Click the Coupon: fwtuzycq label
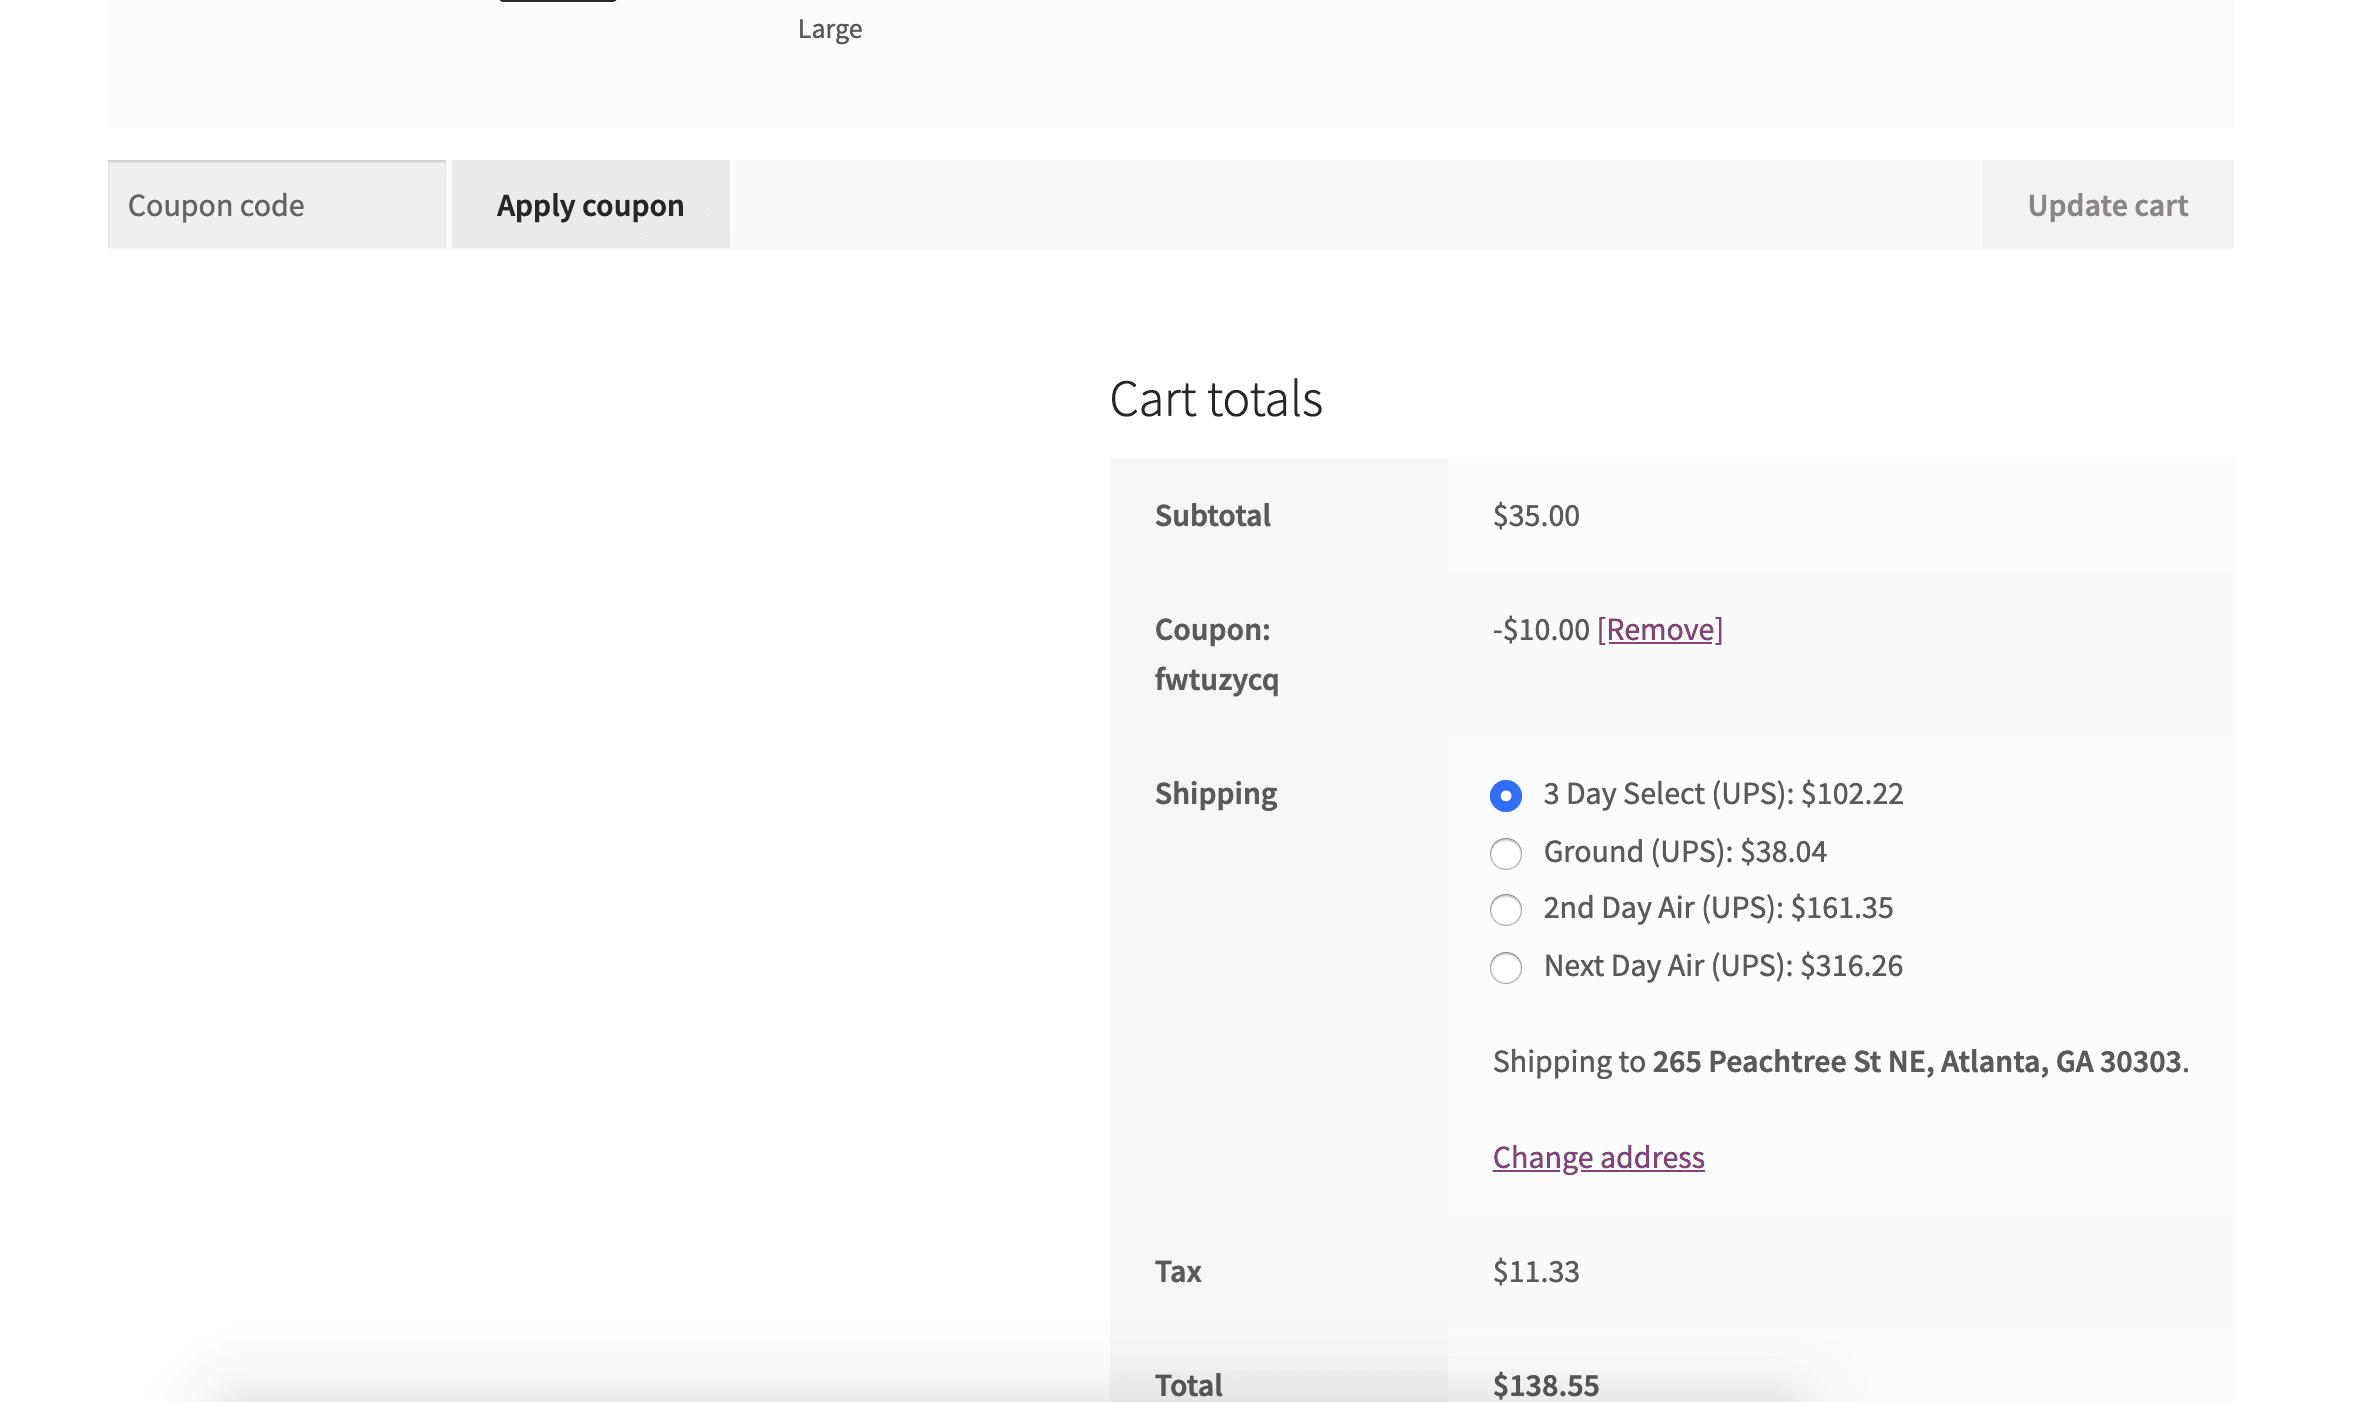2376x1402 pixels. click(x=1217, y=654)
